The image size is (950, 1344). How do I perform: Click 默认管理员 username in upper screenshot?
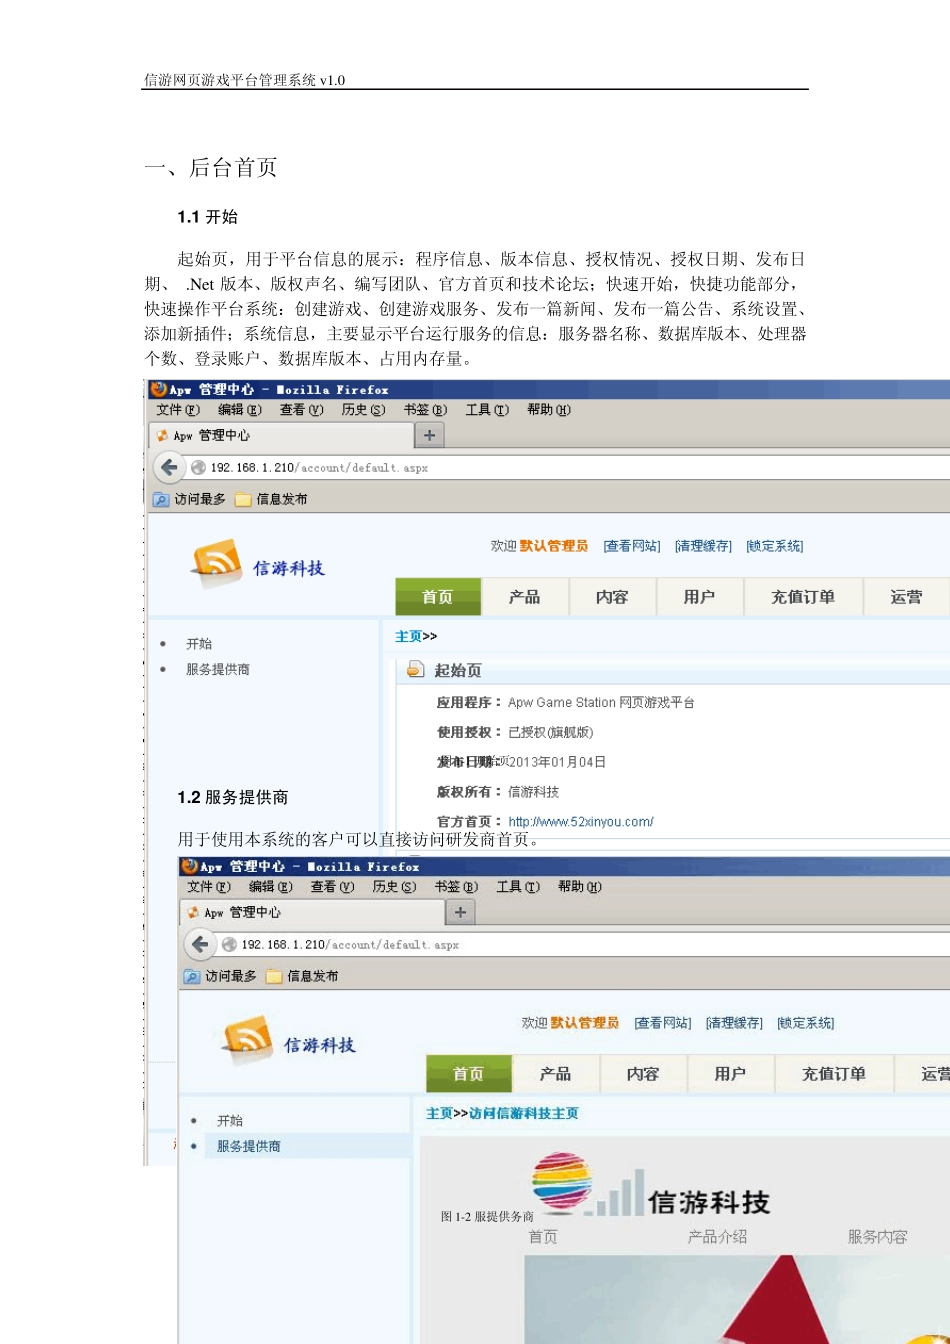(554, 546)
